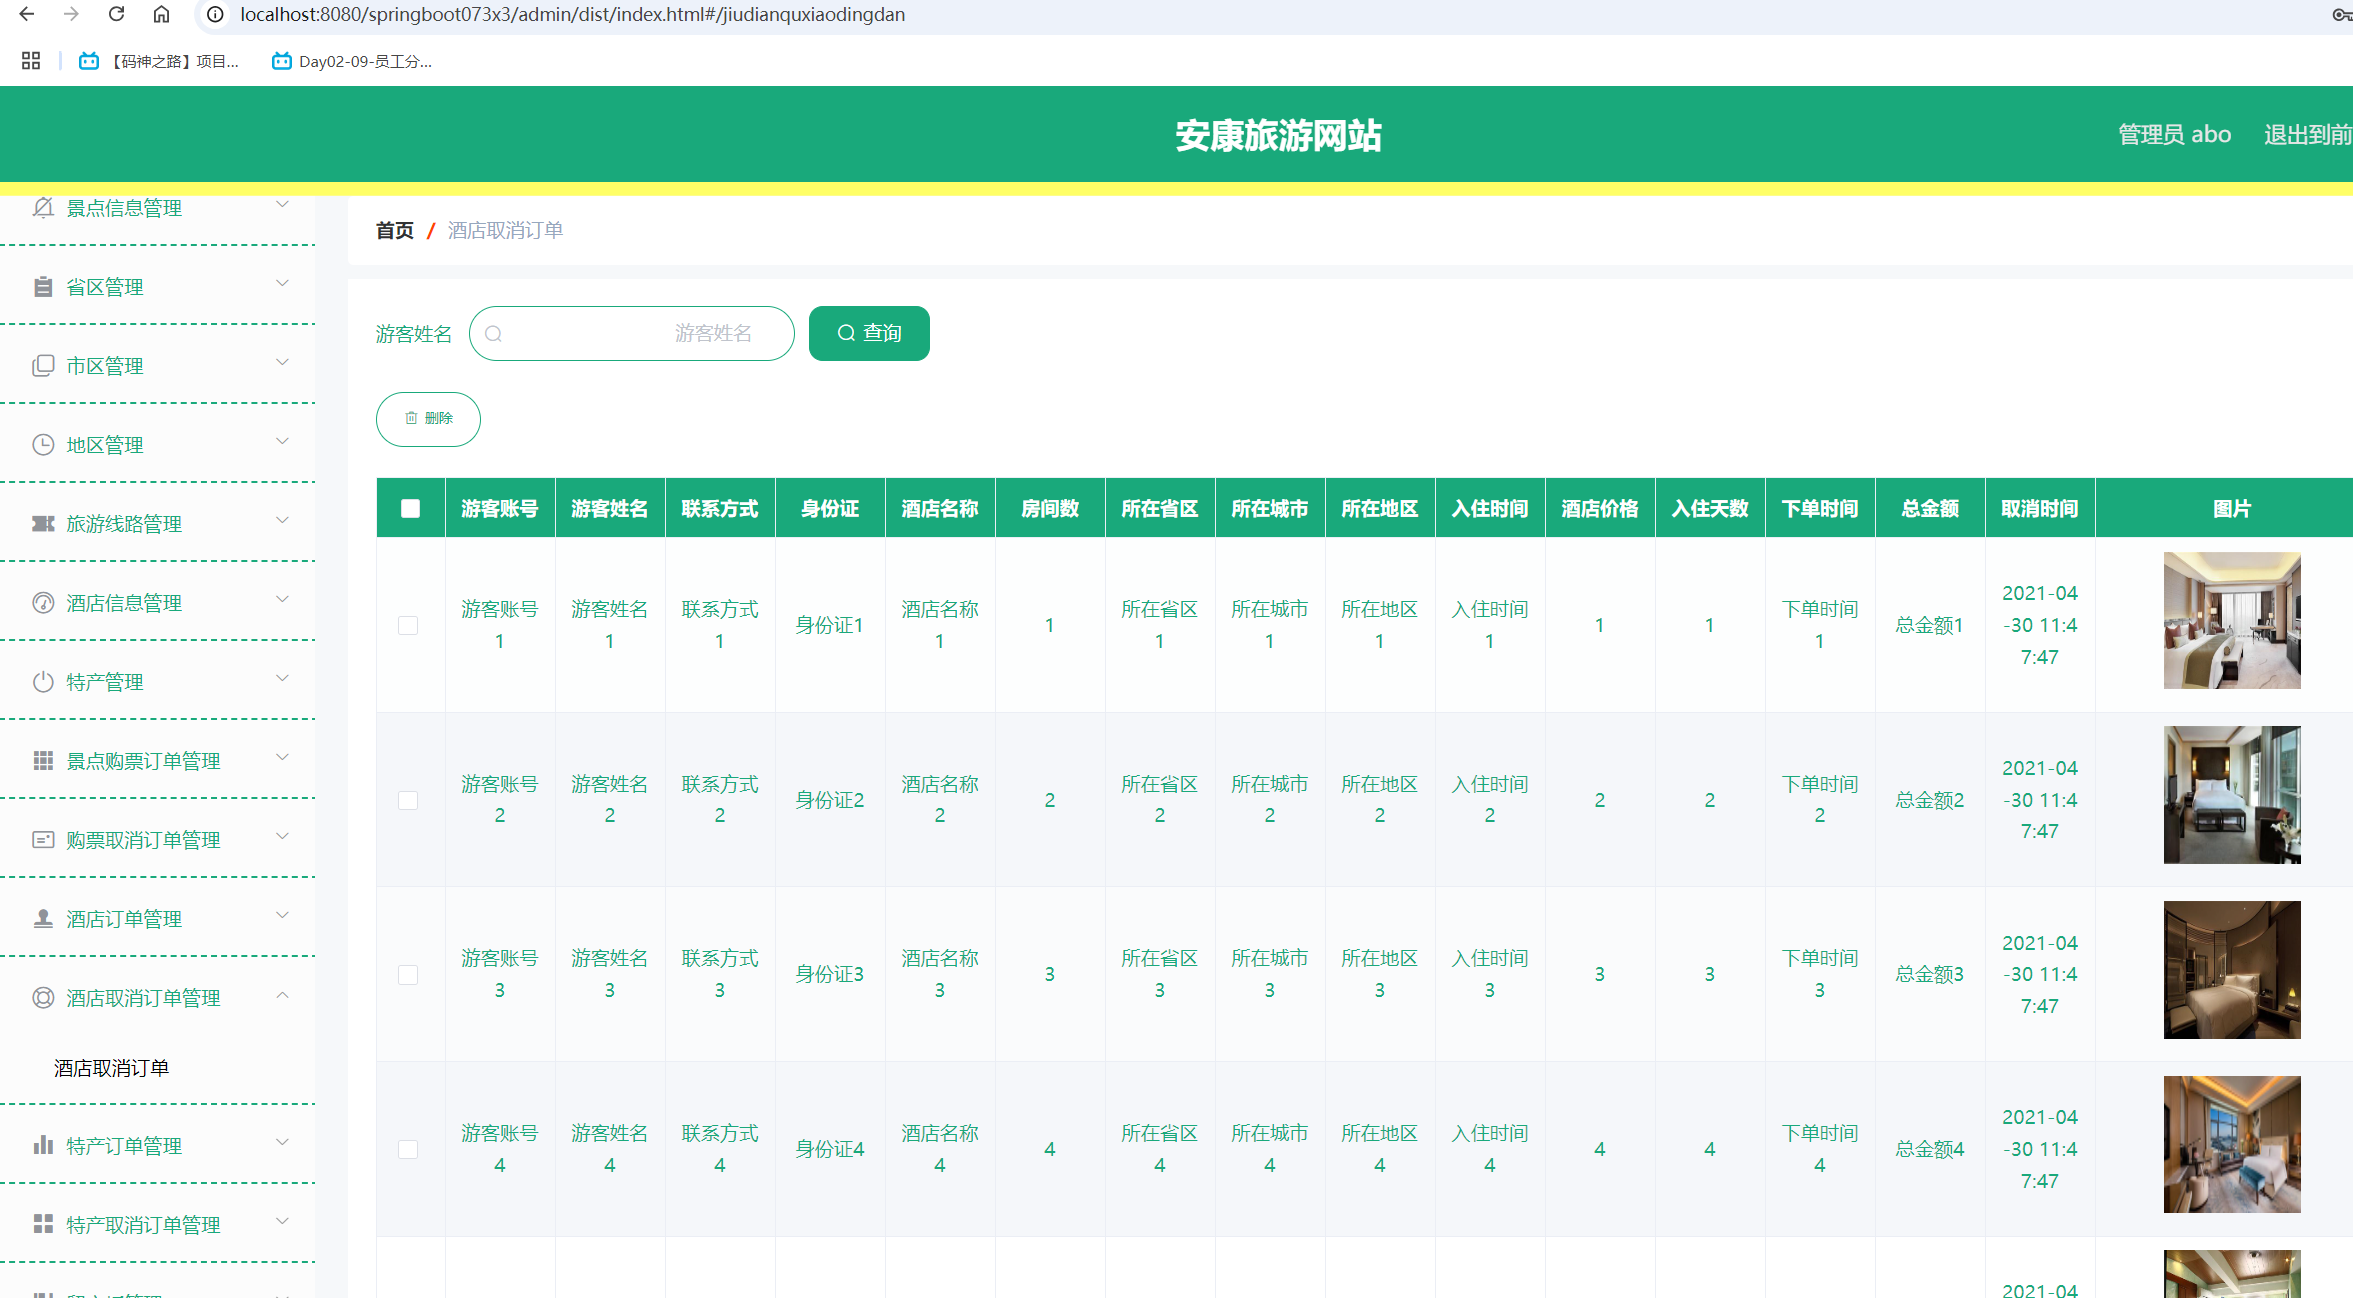Click the 查询 search button
The image size is (2353, 1298).
coord(869,333)
